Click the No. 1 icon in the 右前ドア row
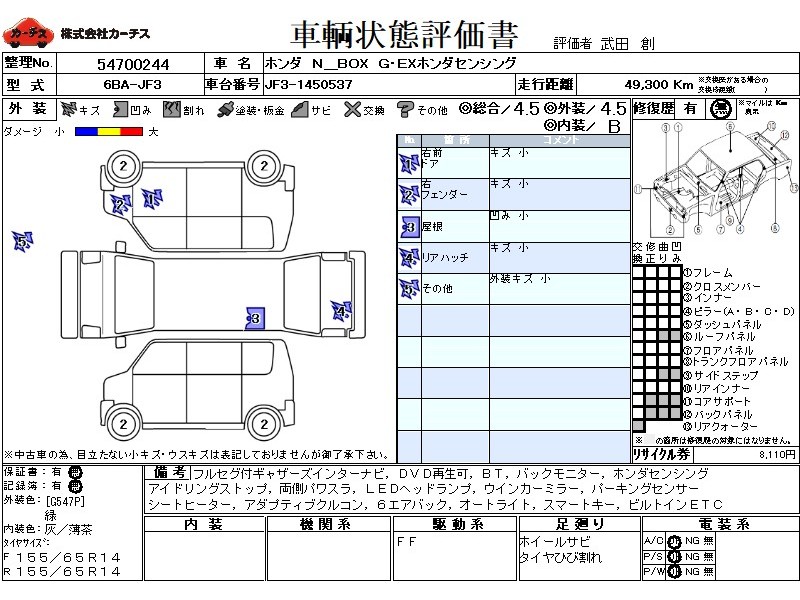The width and height of the screenshot is (800, 600). coord(409,164)
